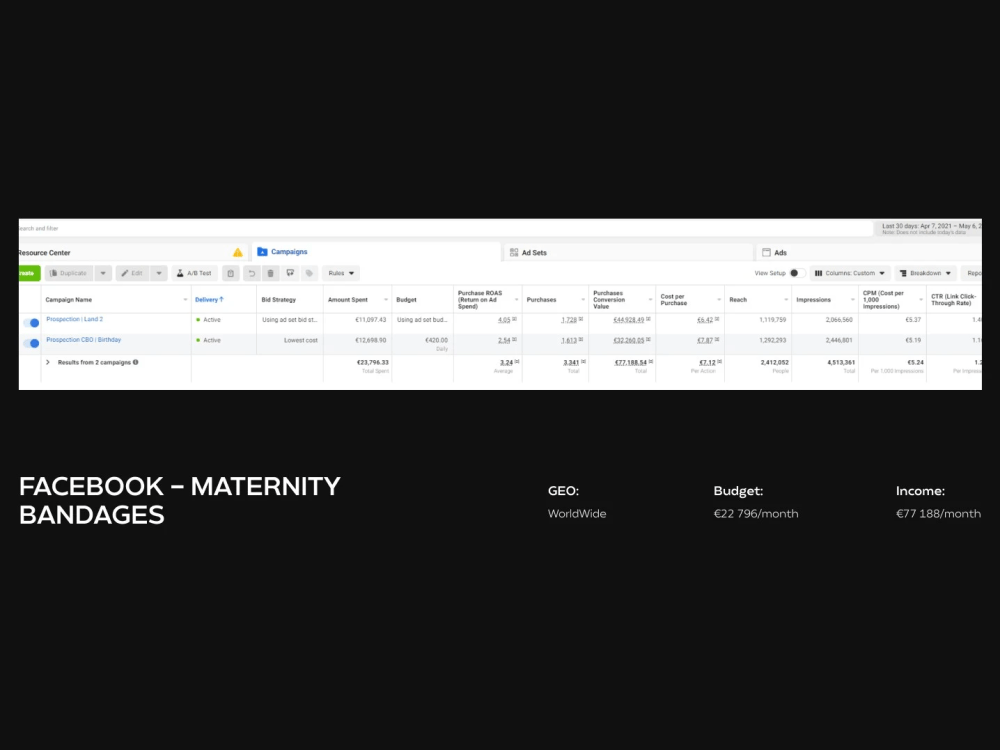Click the icon beside €7.87 cost per purchase

[717, 340]
